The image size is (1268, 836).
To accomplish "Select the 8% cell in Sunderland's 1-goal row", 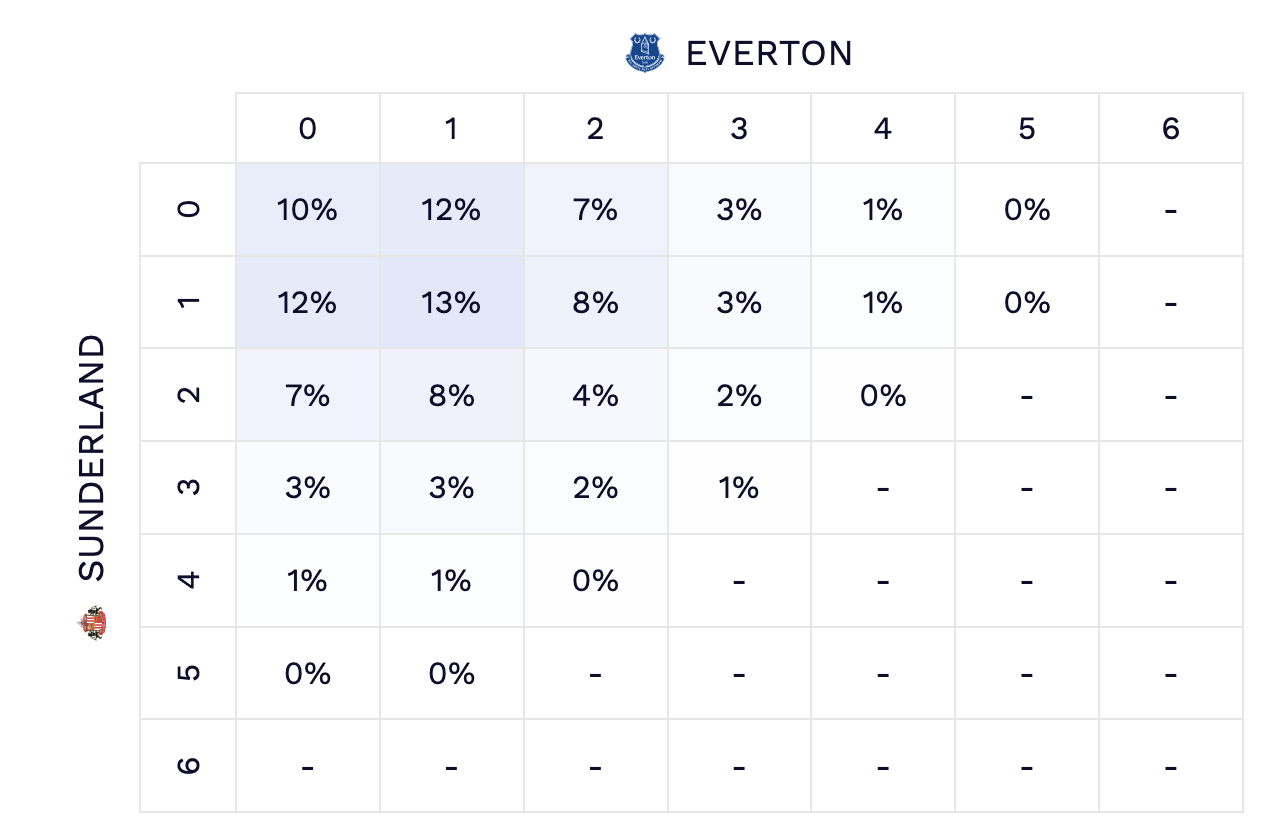I will 595,303.
